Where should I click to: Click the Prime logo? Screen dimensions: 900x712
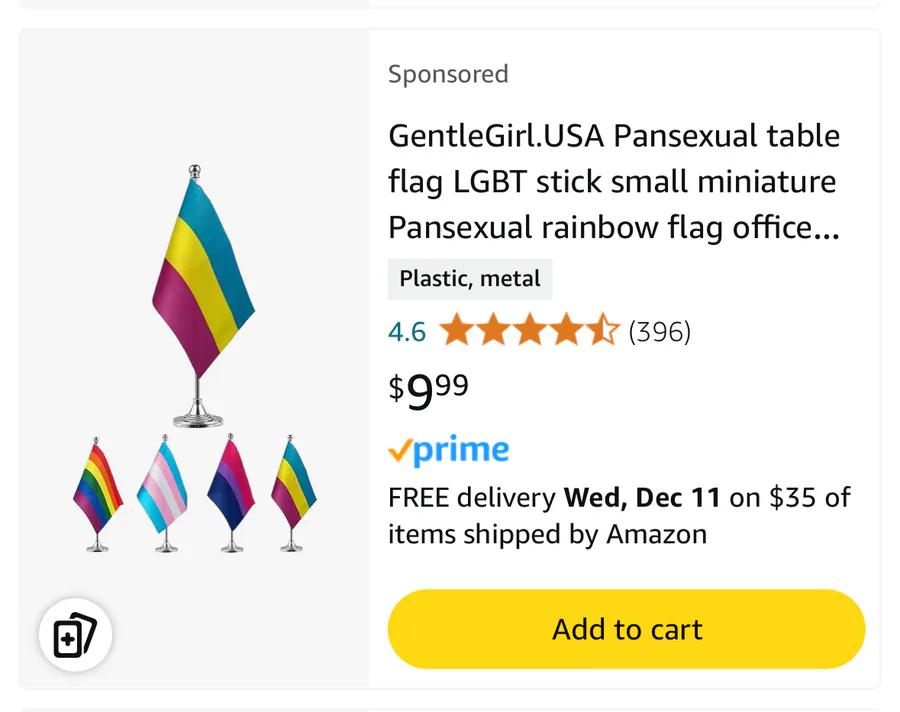click(x=449, y=451)
